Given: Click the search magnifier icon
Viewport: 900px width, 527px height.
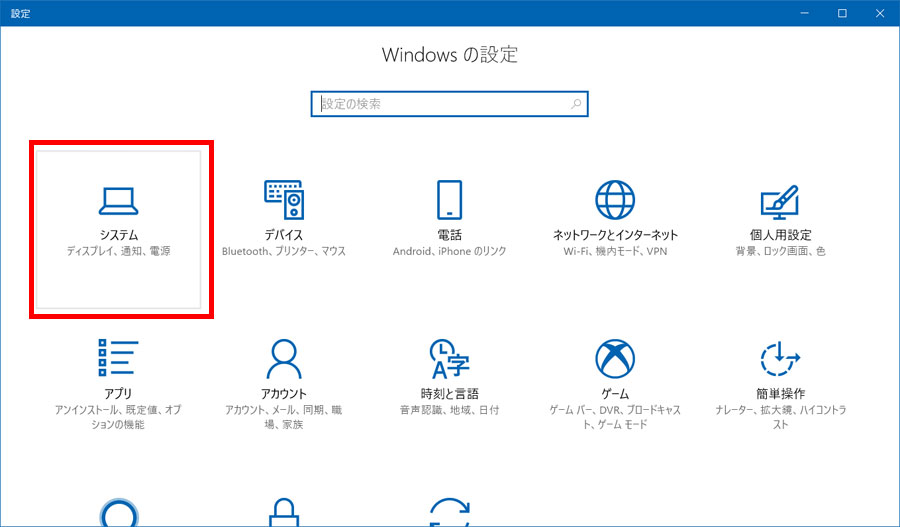Looking at the screenshot, I should pyautogui.click(x=576, y=104).
